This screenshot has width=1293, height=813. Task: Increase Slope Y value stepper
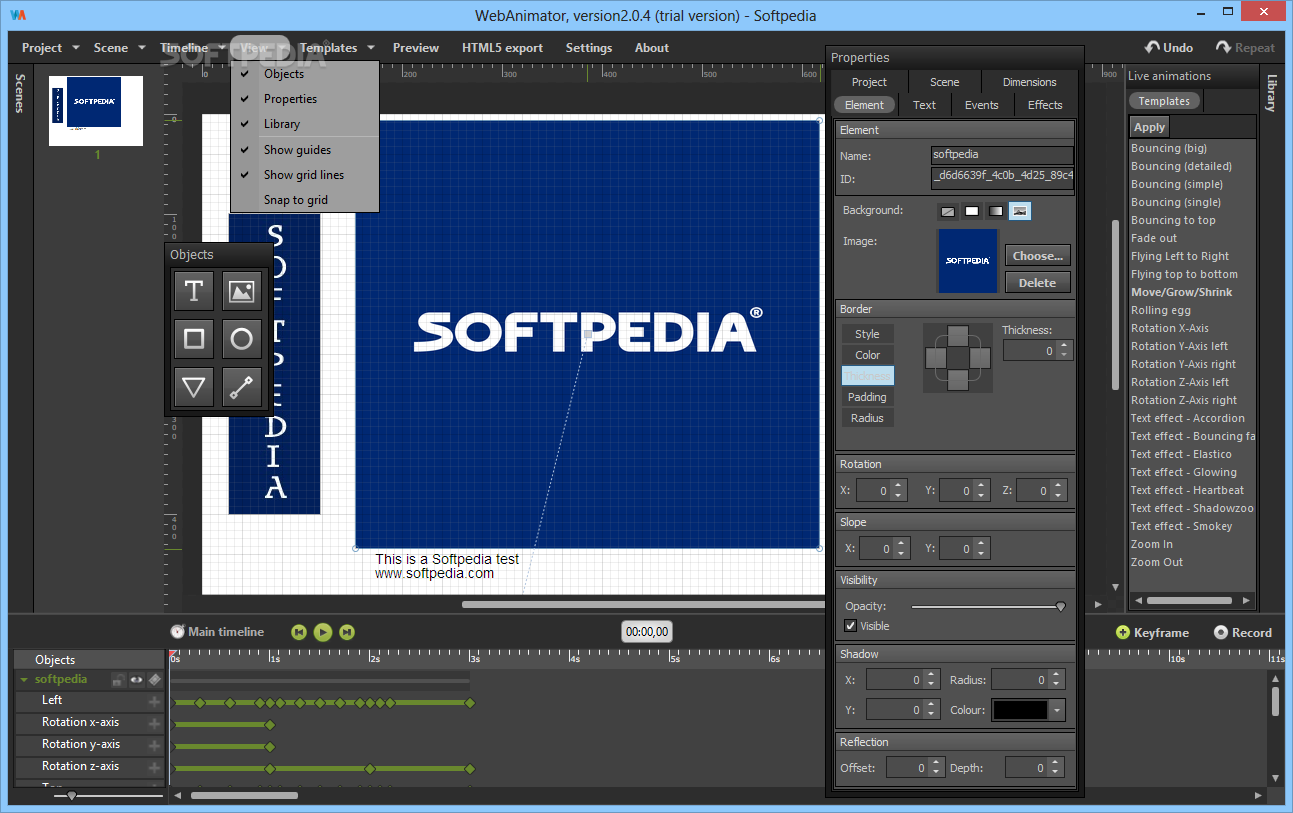coord(981,544)
